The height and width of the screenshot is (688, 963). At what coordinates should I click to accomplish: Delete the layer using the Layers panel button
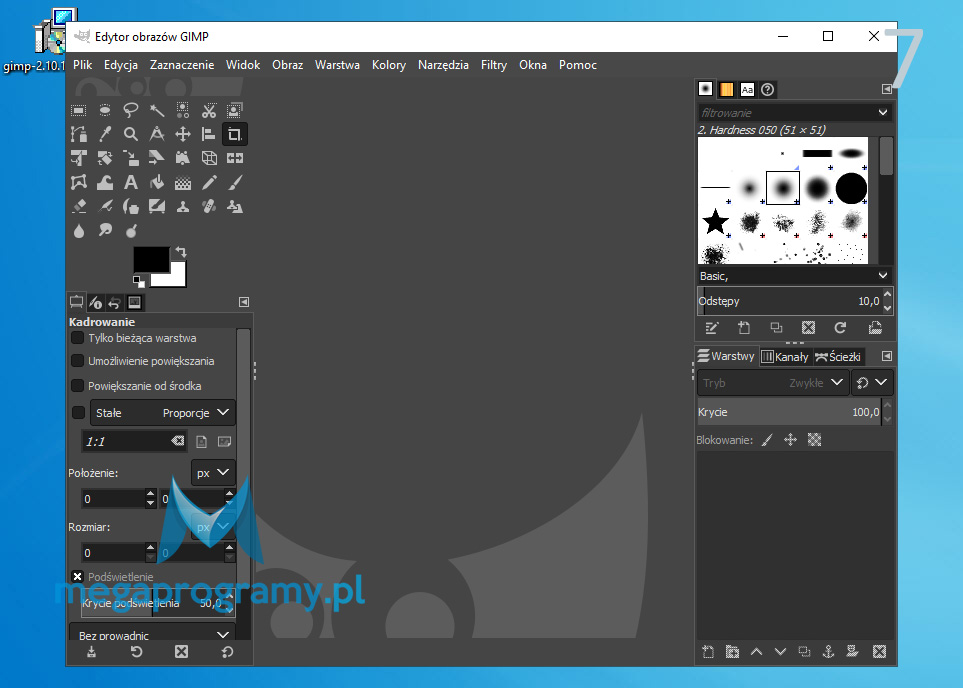(879, 652)
